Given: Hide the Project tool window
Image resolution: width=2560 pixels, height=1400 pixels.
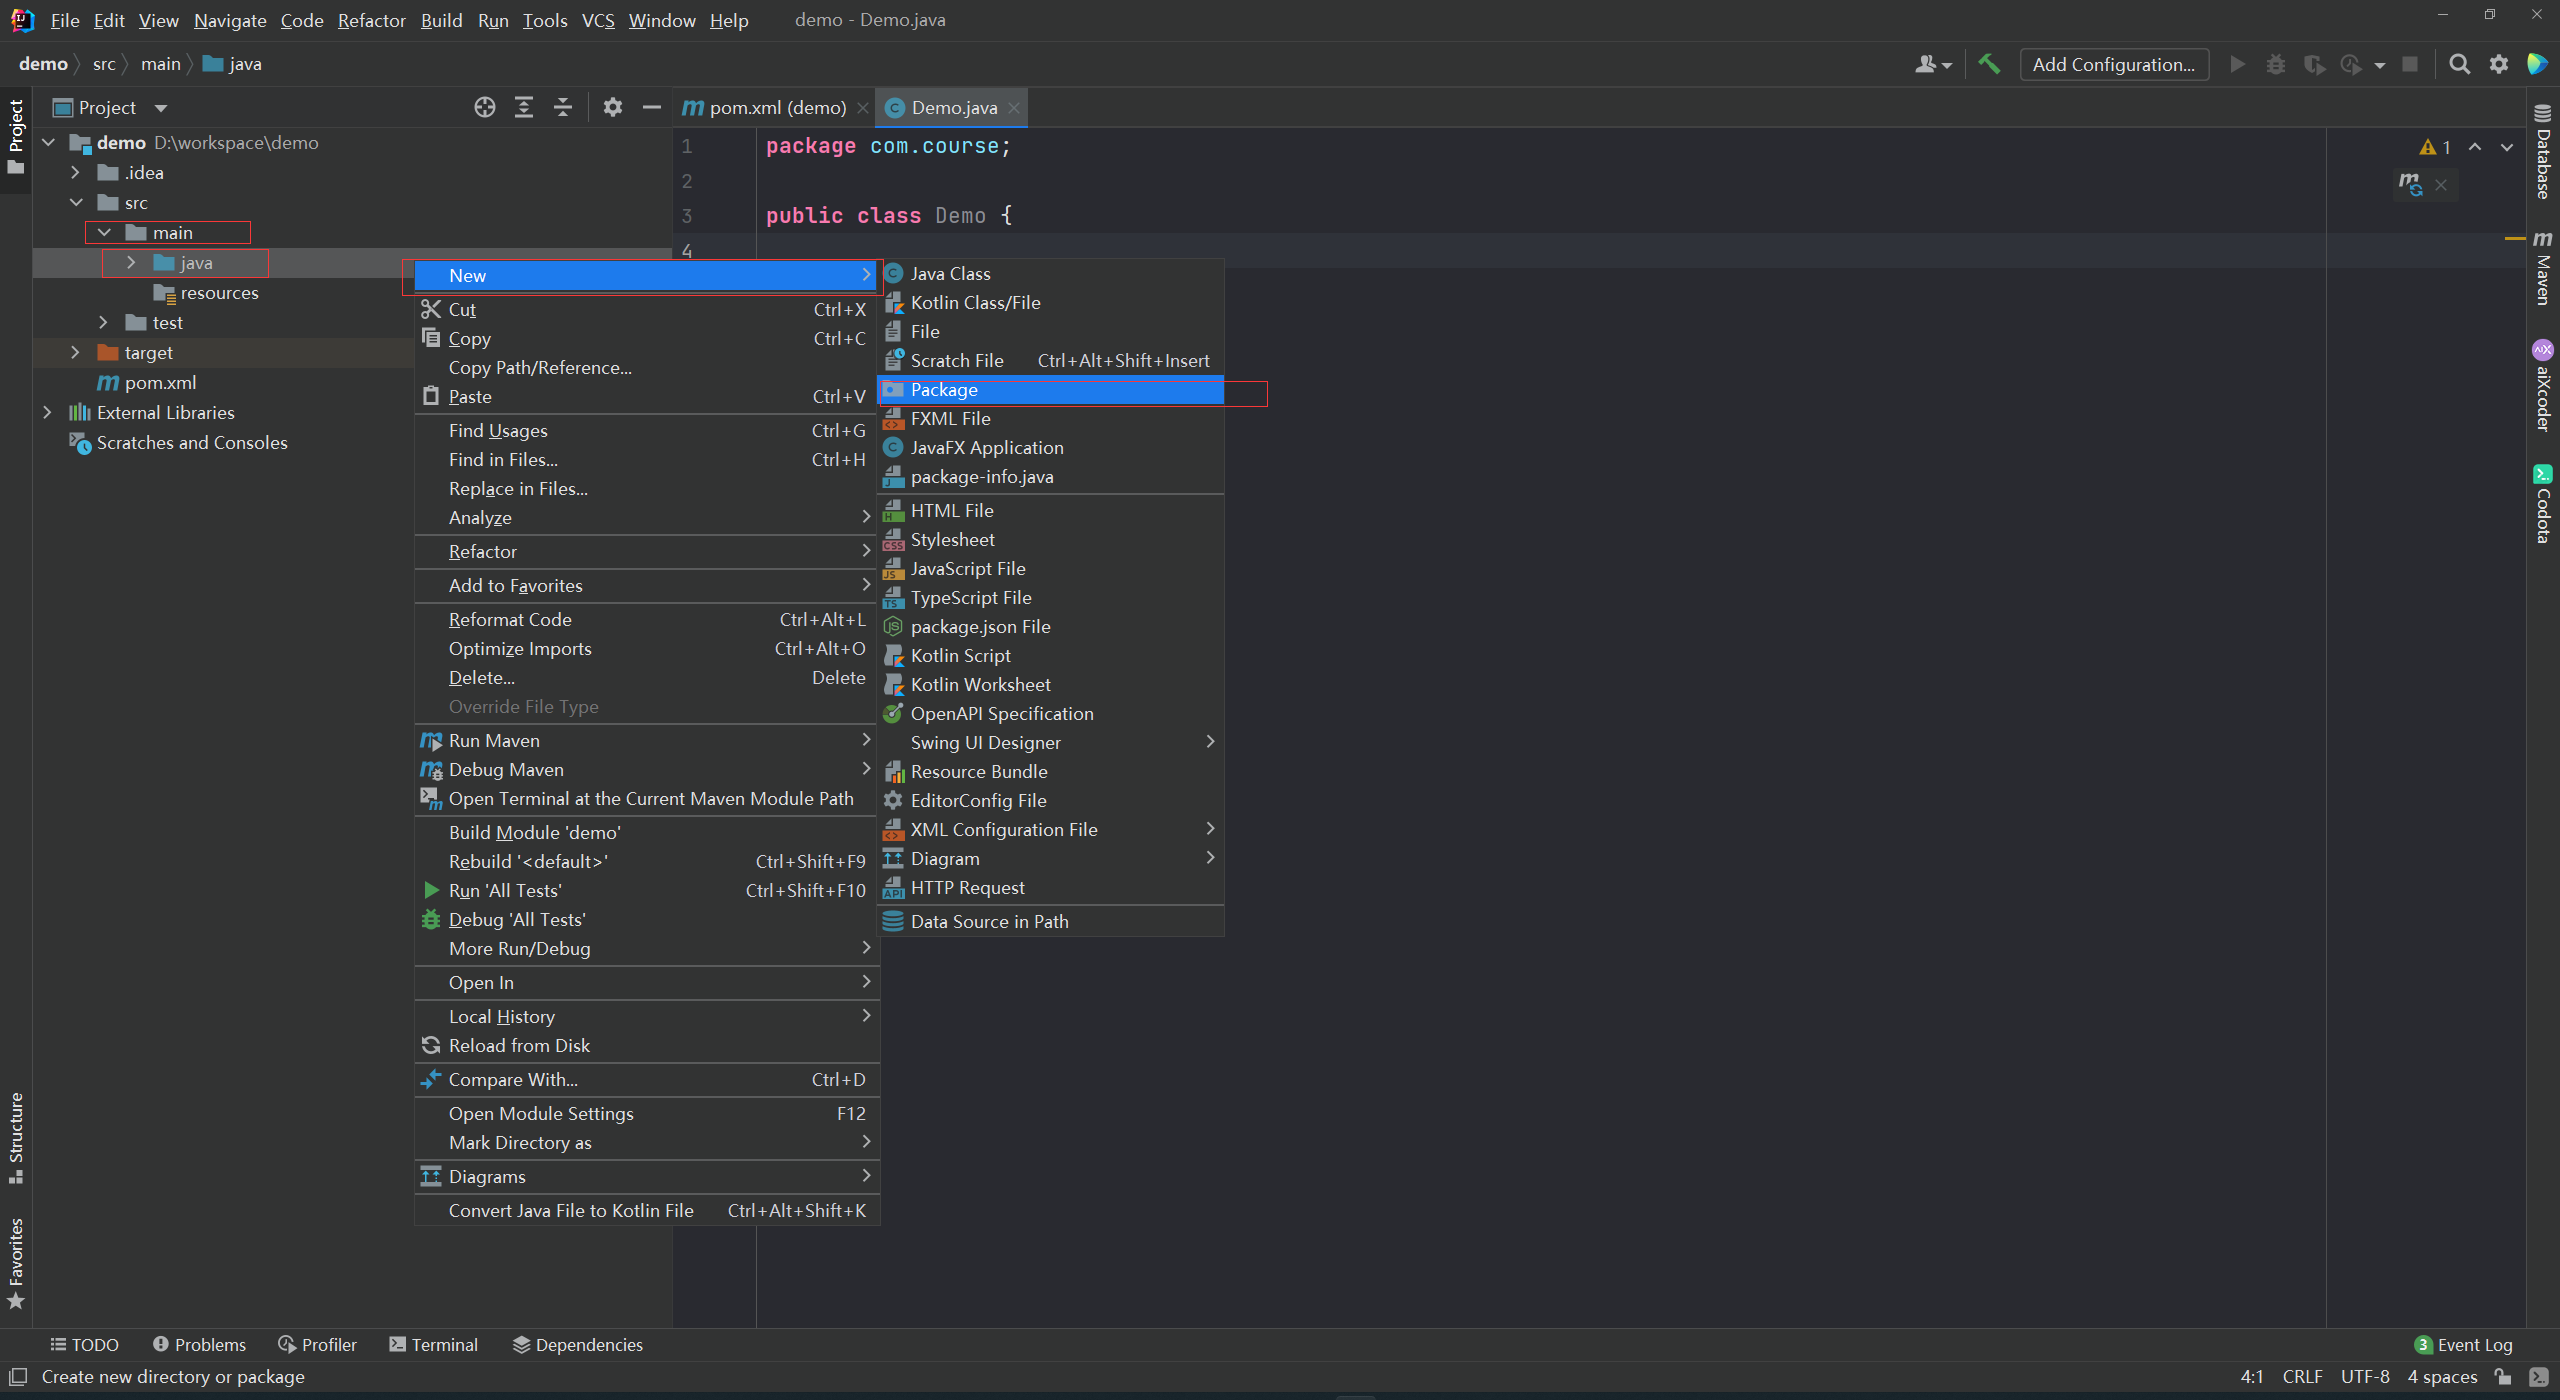Looking at the screenshot, I should (652, 107).
